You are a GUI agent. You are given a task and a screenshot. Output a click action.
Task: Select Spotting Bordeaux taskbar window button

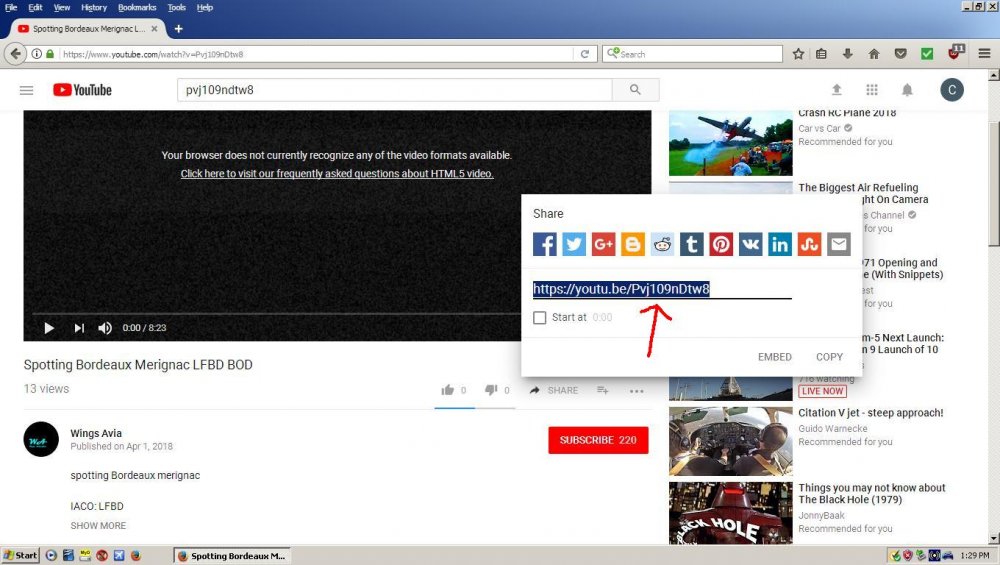pos(232,555)
